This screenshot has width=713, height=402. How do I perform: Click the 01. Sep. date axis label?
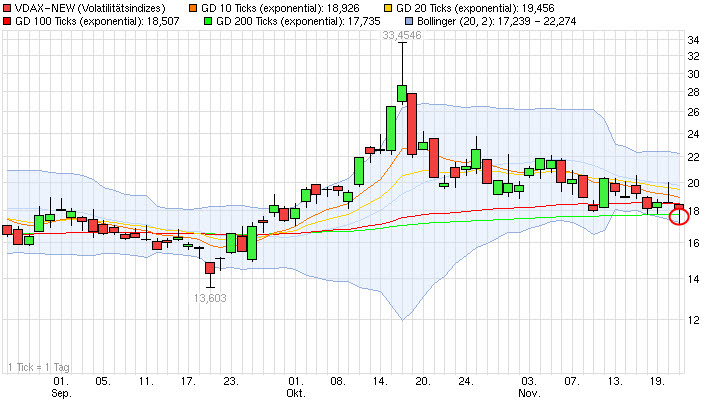[x=61, y=387]
